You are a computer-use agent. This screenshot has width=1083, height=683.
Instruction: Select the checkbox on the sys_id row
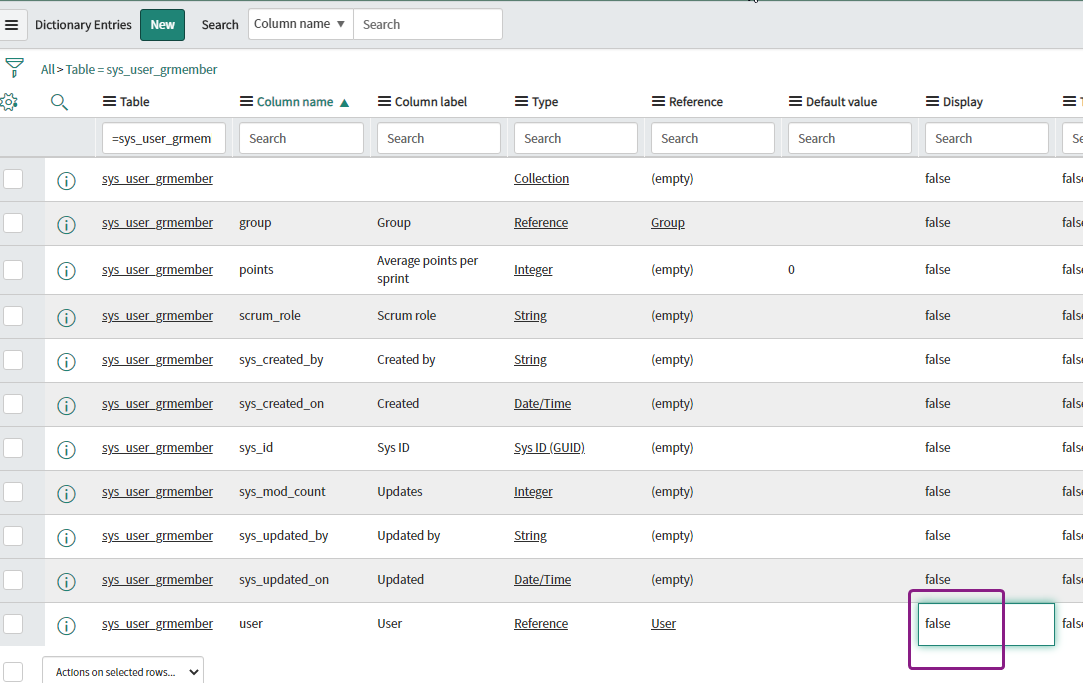[x=14, y=448]
